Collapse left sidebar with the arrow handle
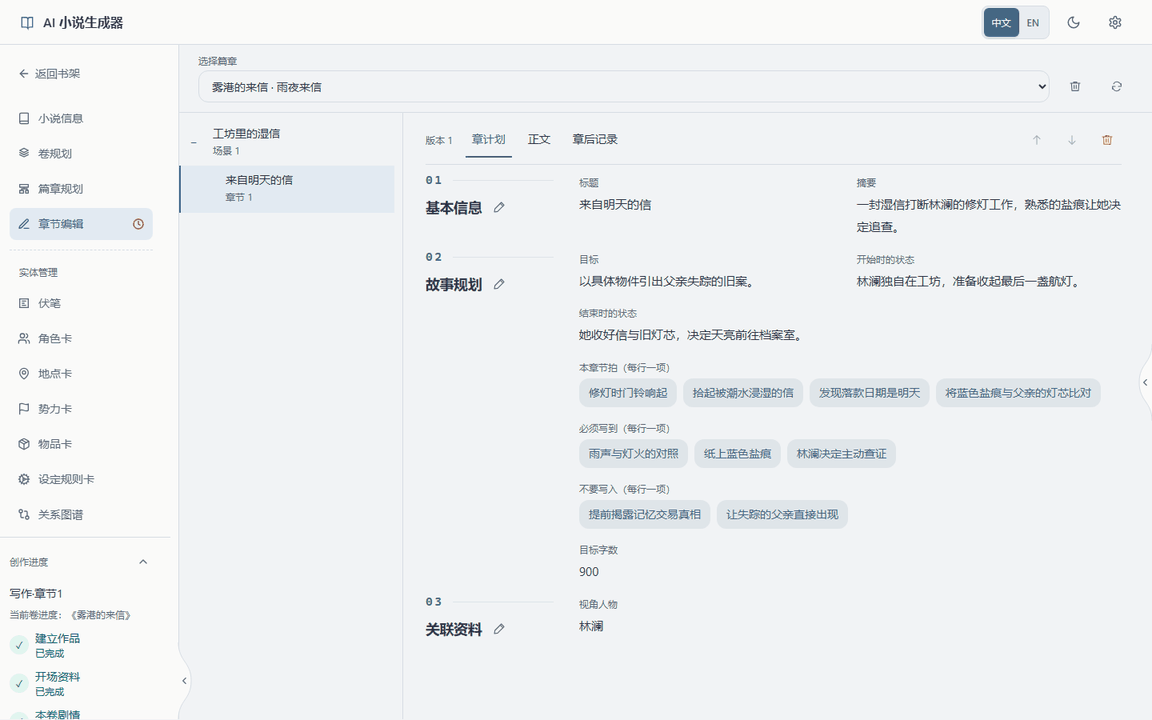The height and width of the screenshot is (720, 1152). [x=184, y=681]
